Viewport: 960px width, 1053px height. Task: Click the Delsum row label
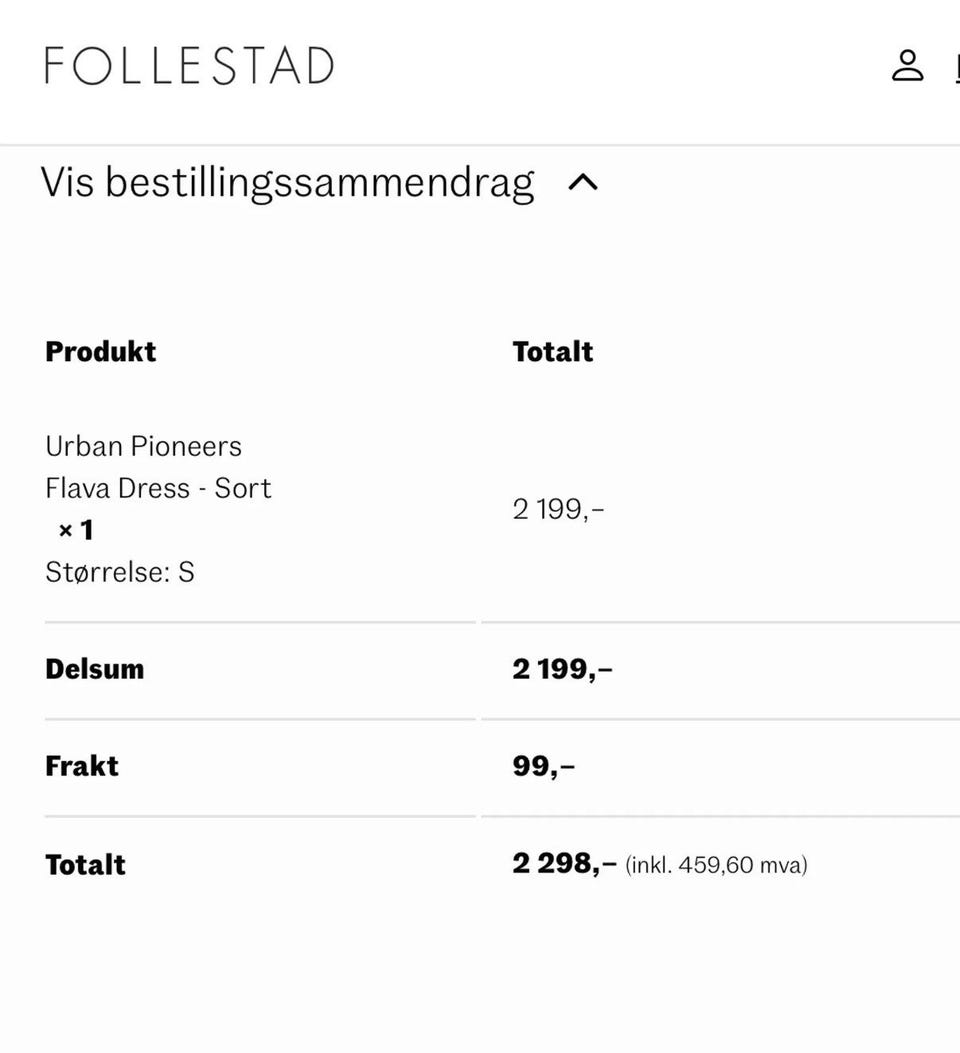click(95, 669)
